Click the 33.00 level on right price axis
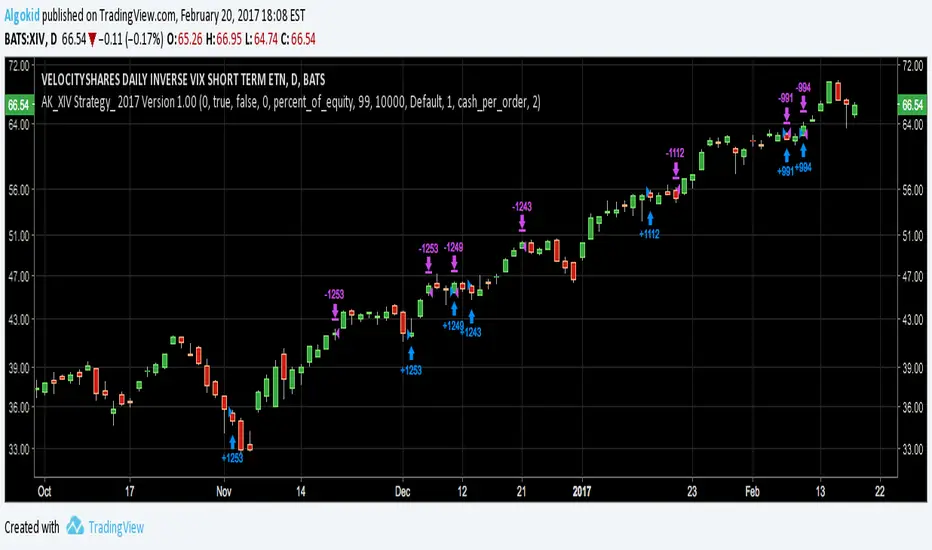 tap(913, 450)
